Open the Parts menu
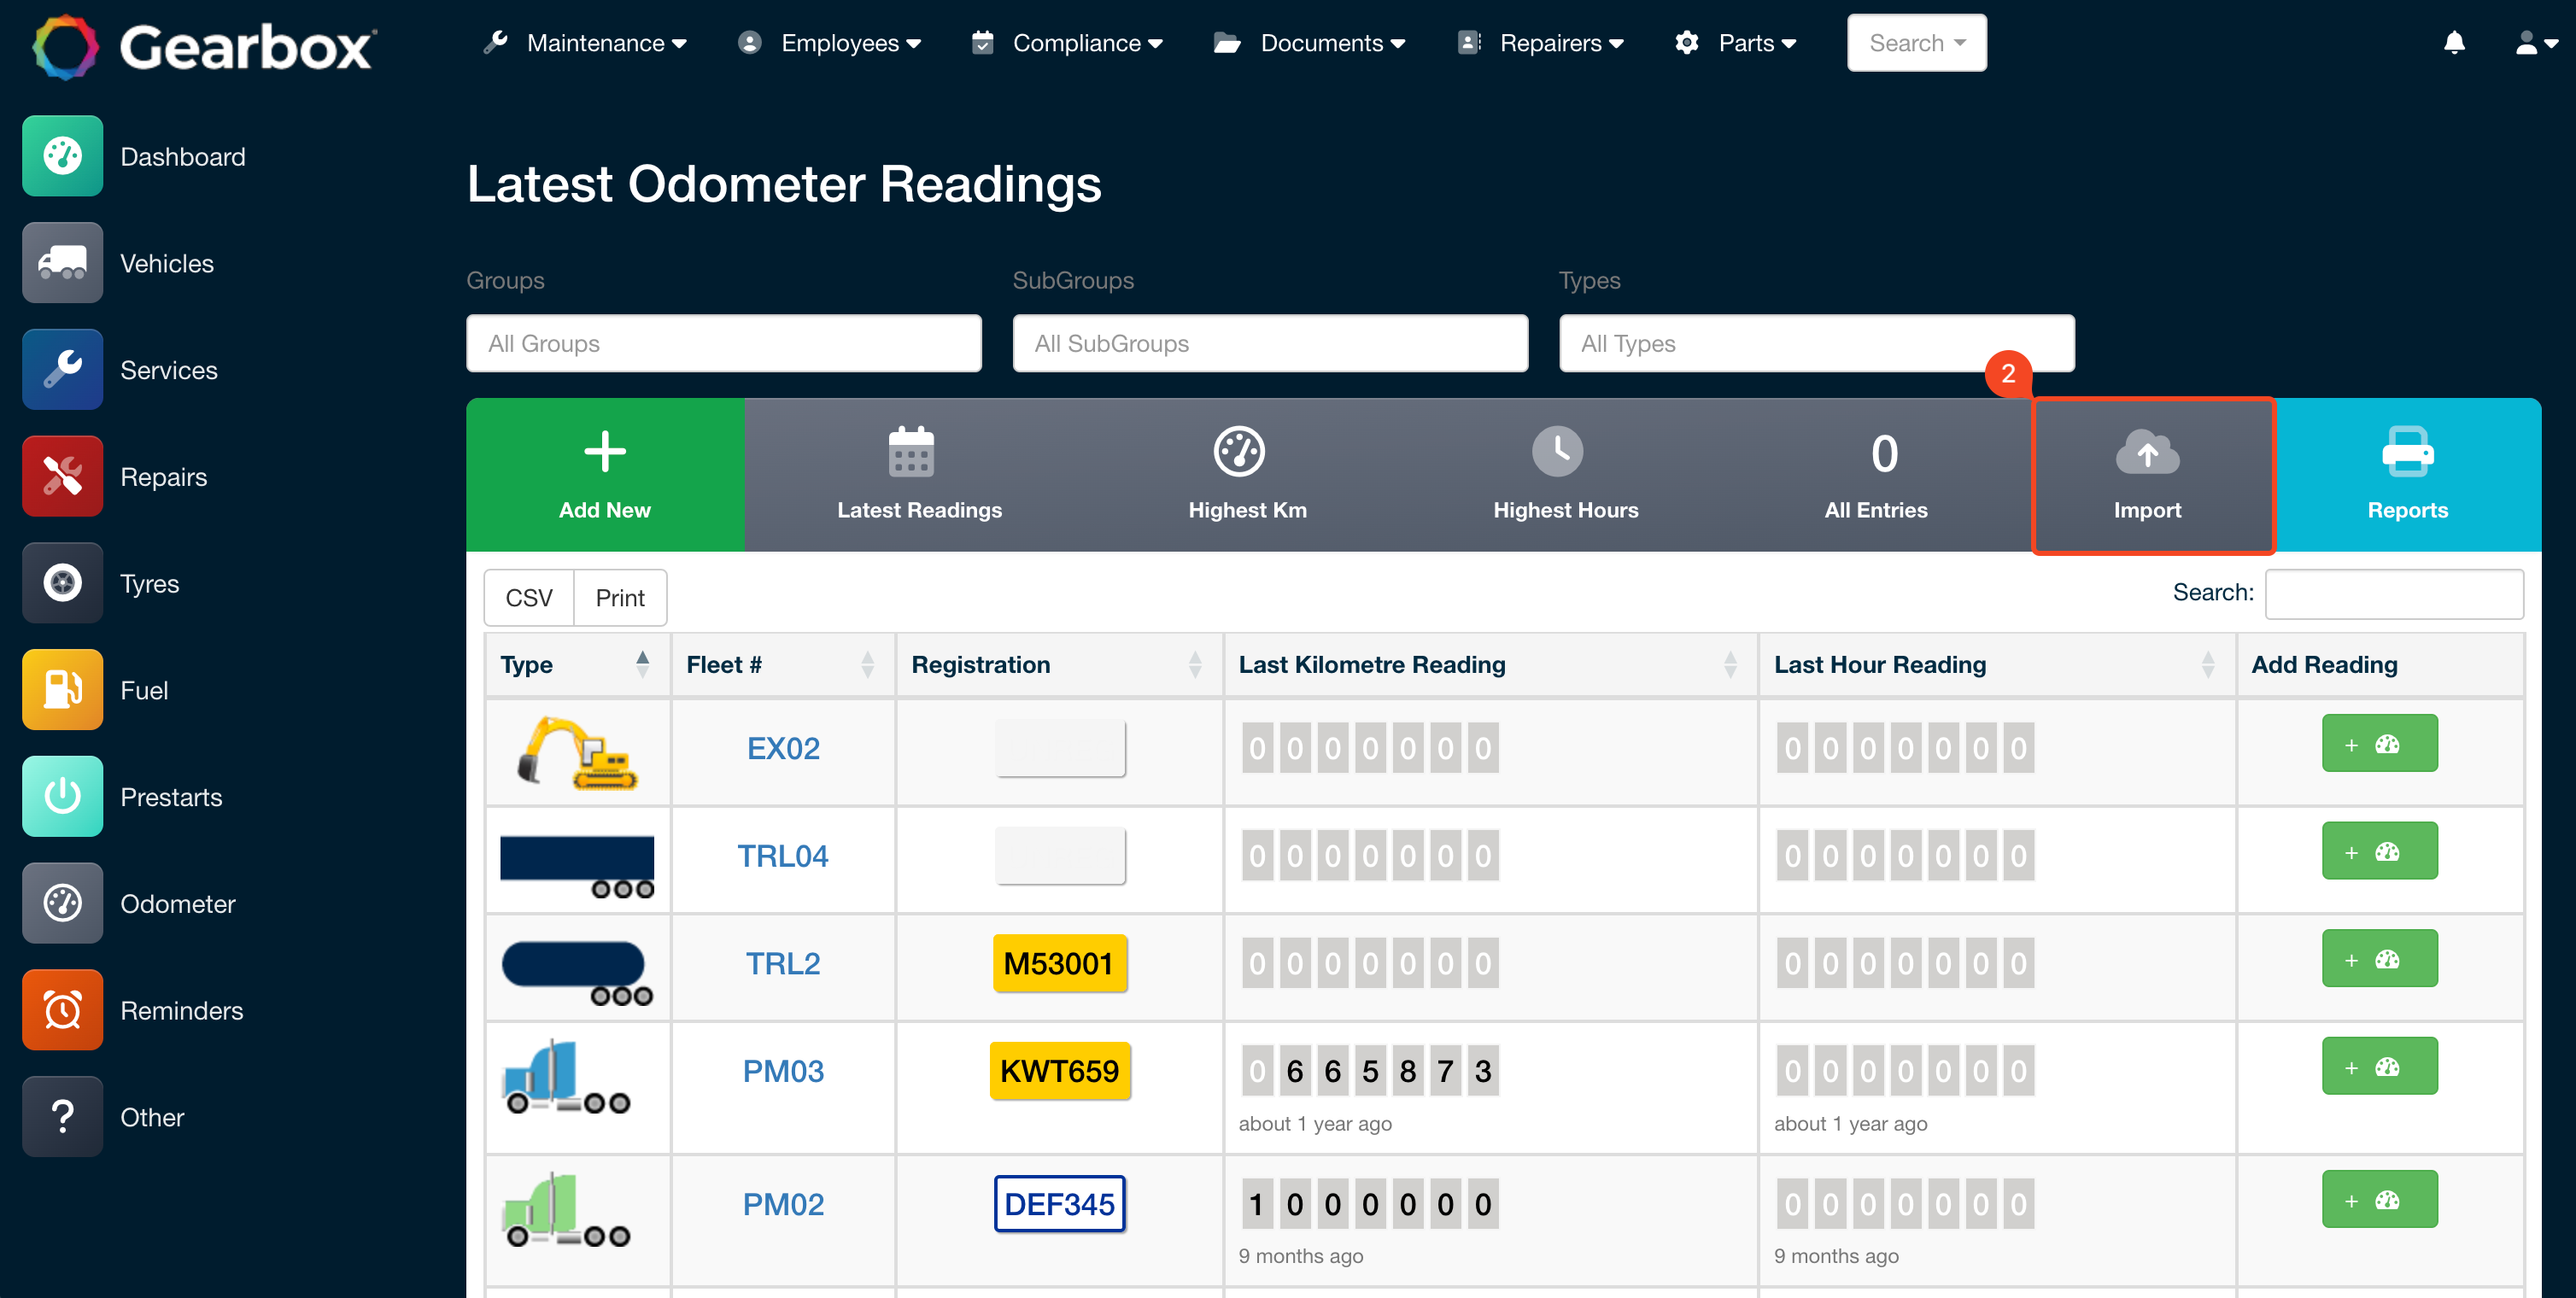Viewport: 2576px width, 1298px height. [x=1735, y=43]
